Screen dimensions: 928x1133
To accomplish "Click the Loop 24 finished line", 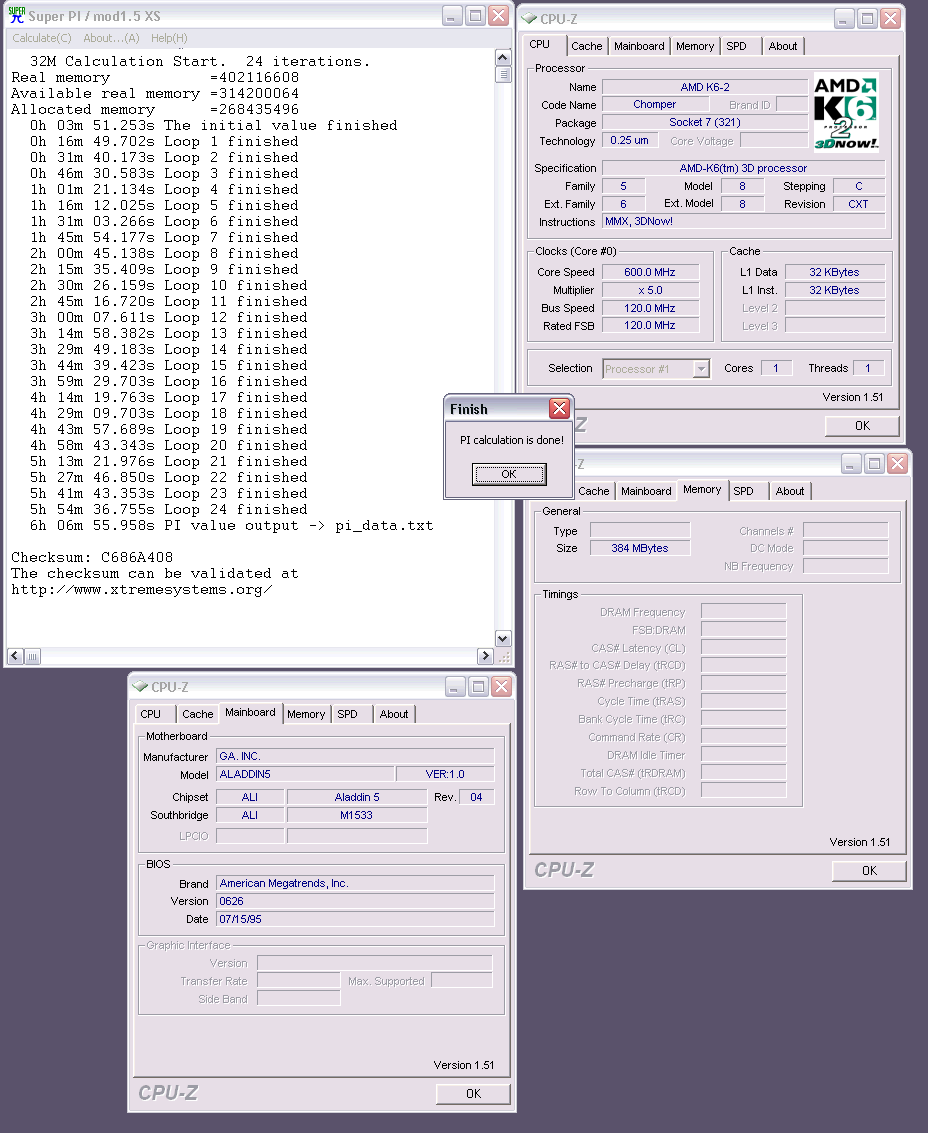I will point(168,509).
